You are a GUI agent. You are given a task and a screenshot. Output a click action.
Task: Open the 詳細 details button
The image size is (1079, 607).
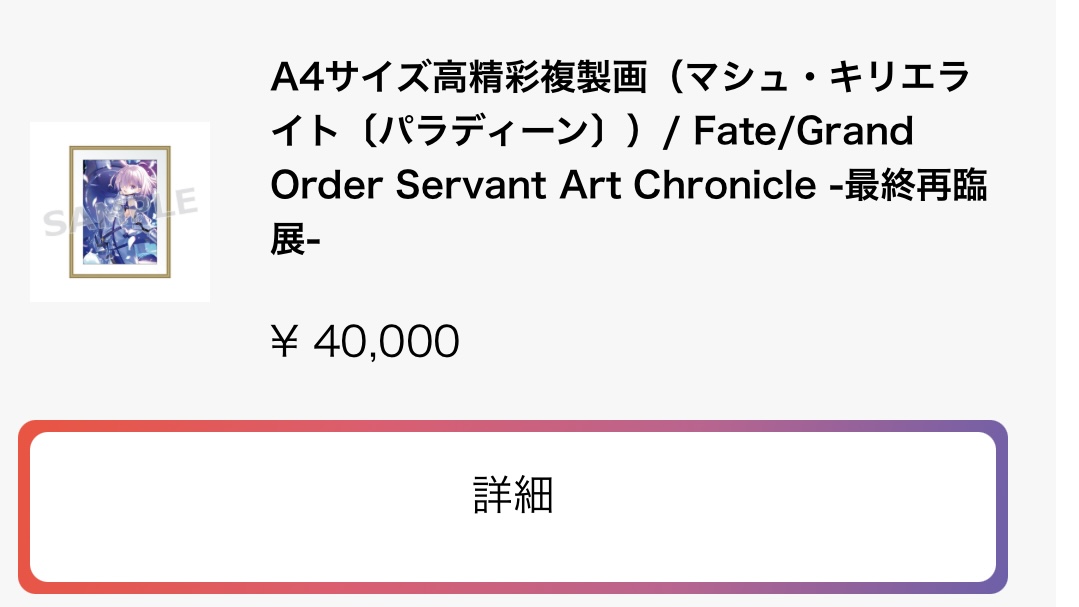coord(512,495)
